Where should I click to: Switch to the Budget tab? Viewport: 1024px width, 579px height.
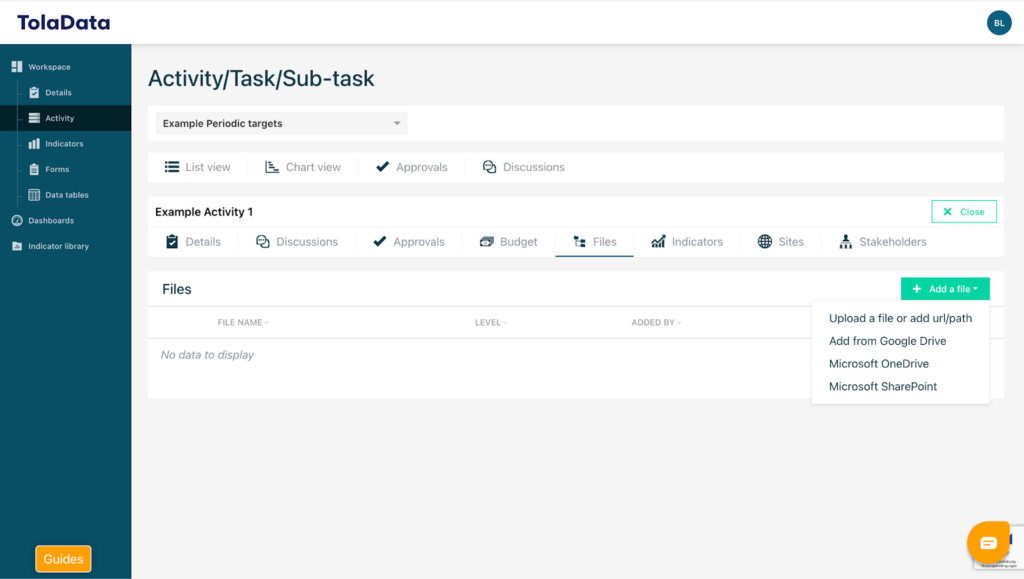tap(509, 242)
